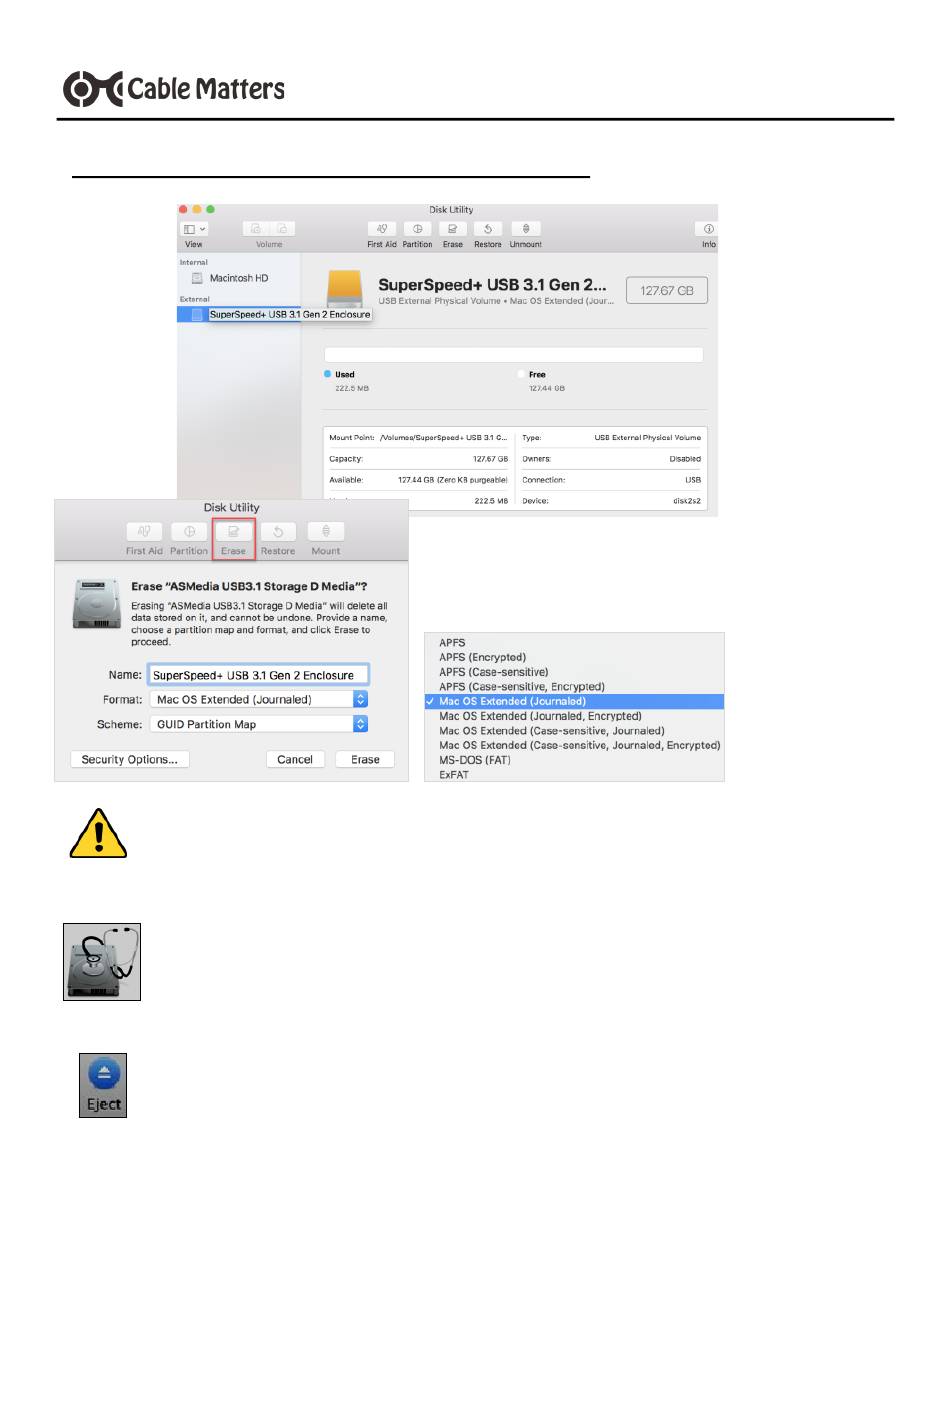Click the remove Volume toolbar icon
The height and width of the screenshot is (1403, 950).
282,229
